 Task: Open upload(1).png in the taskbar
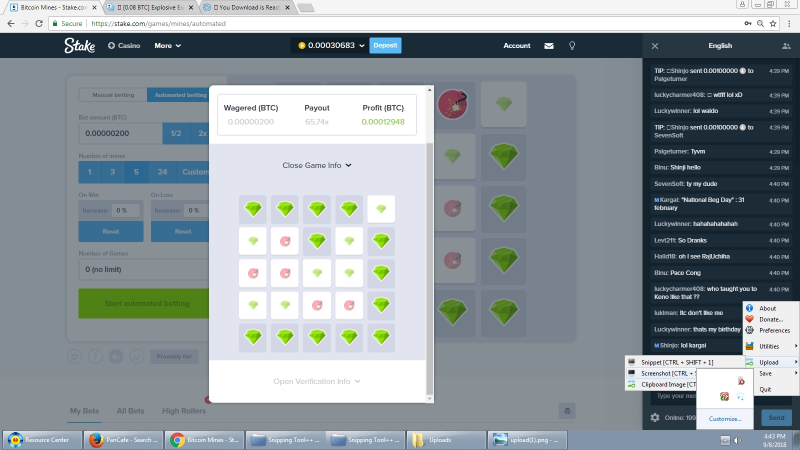527,440
